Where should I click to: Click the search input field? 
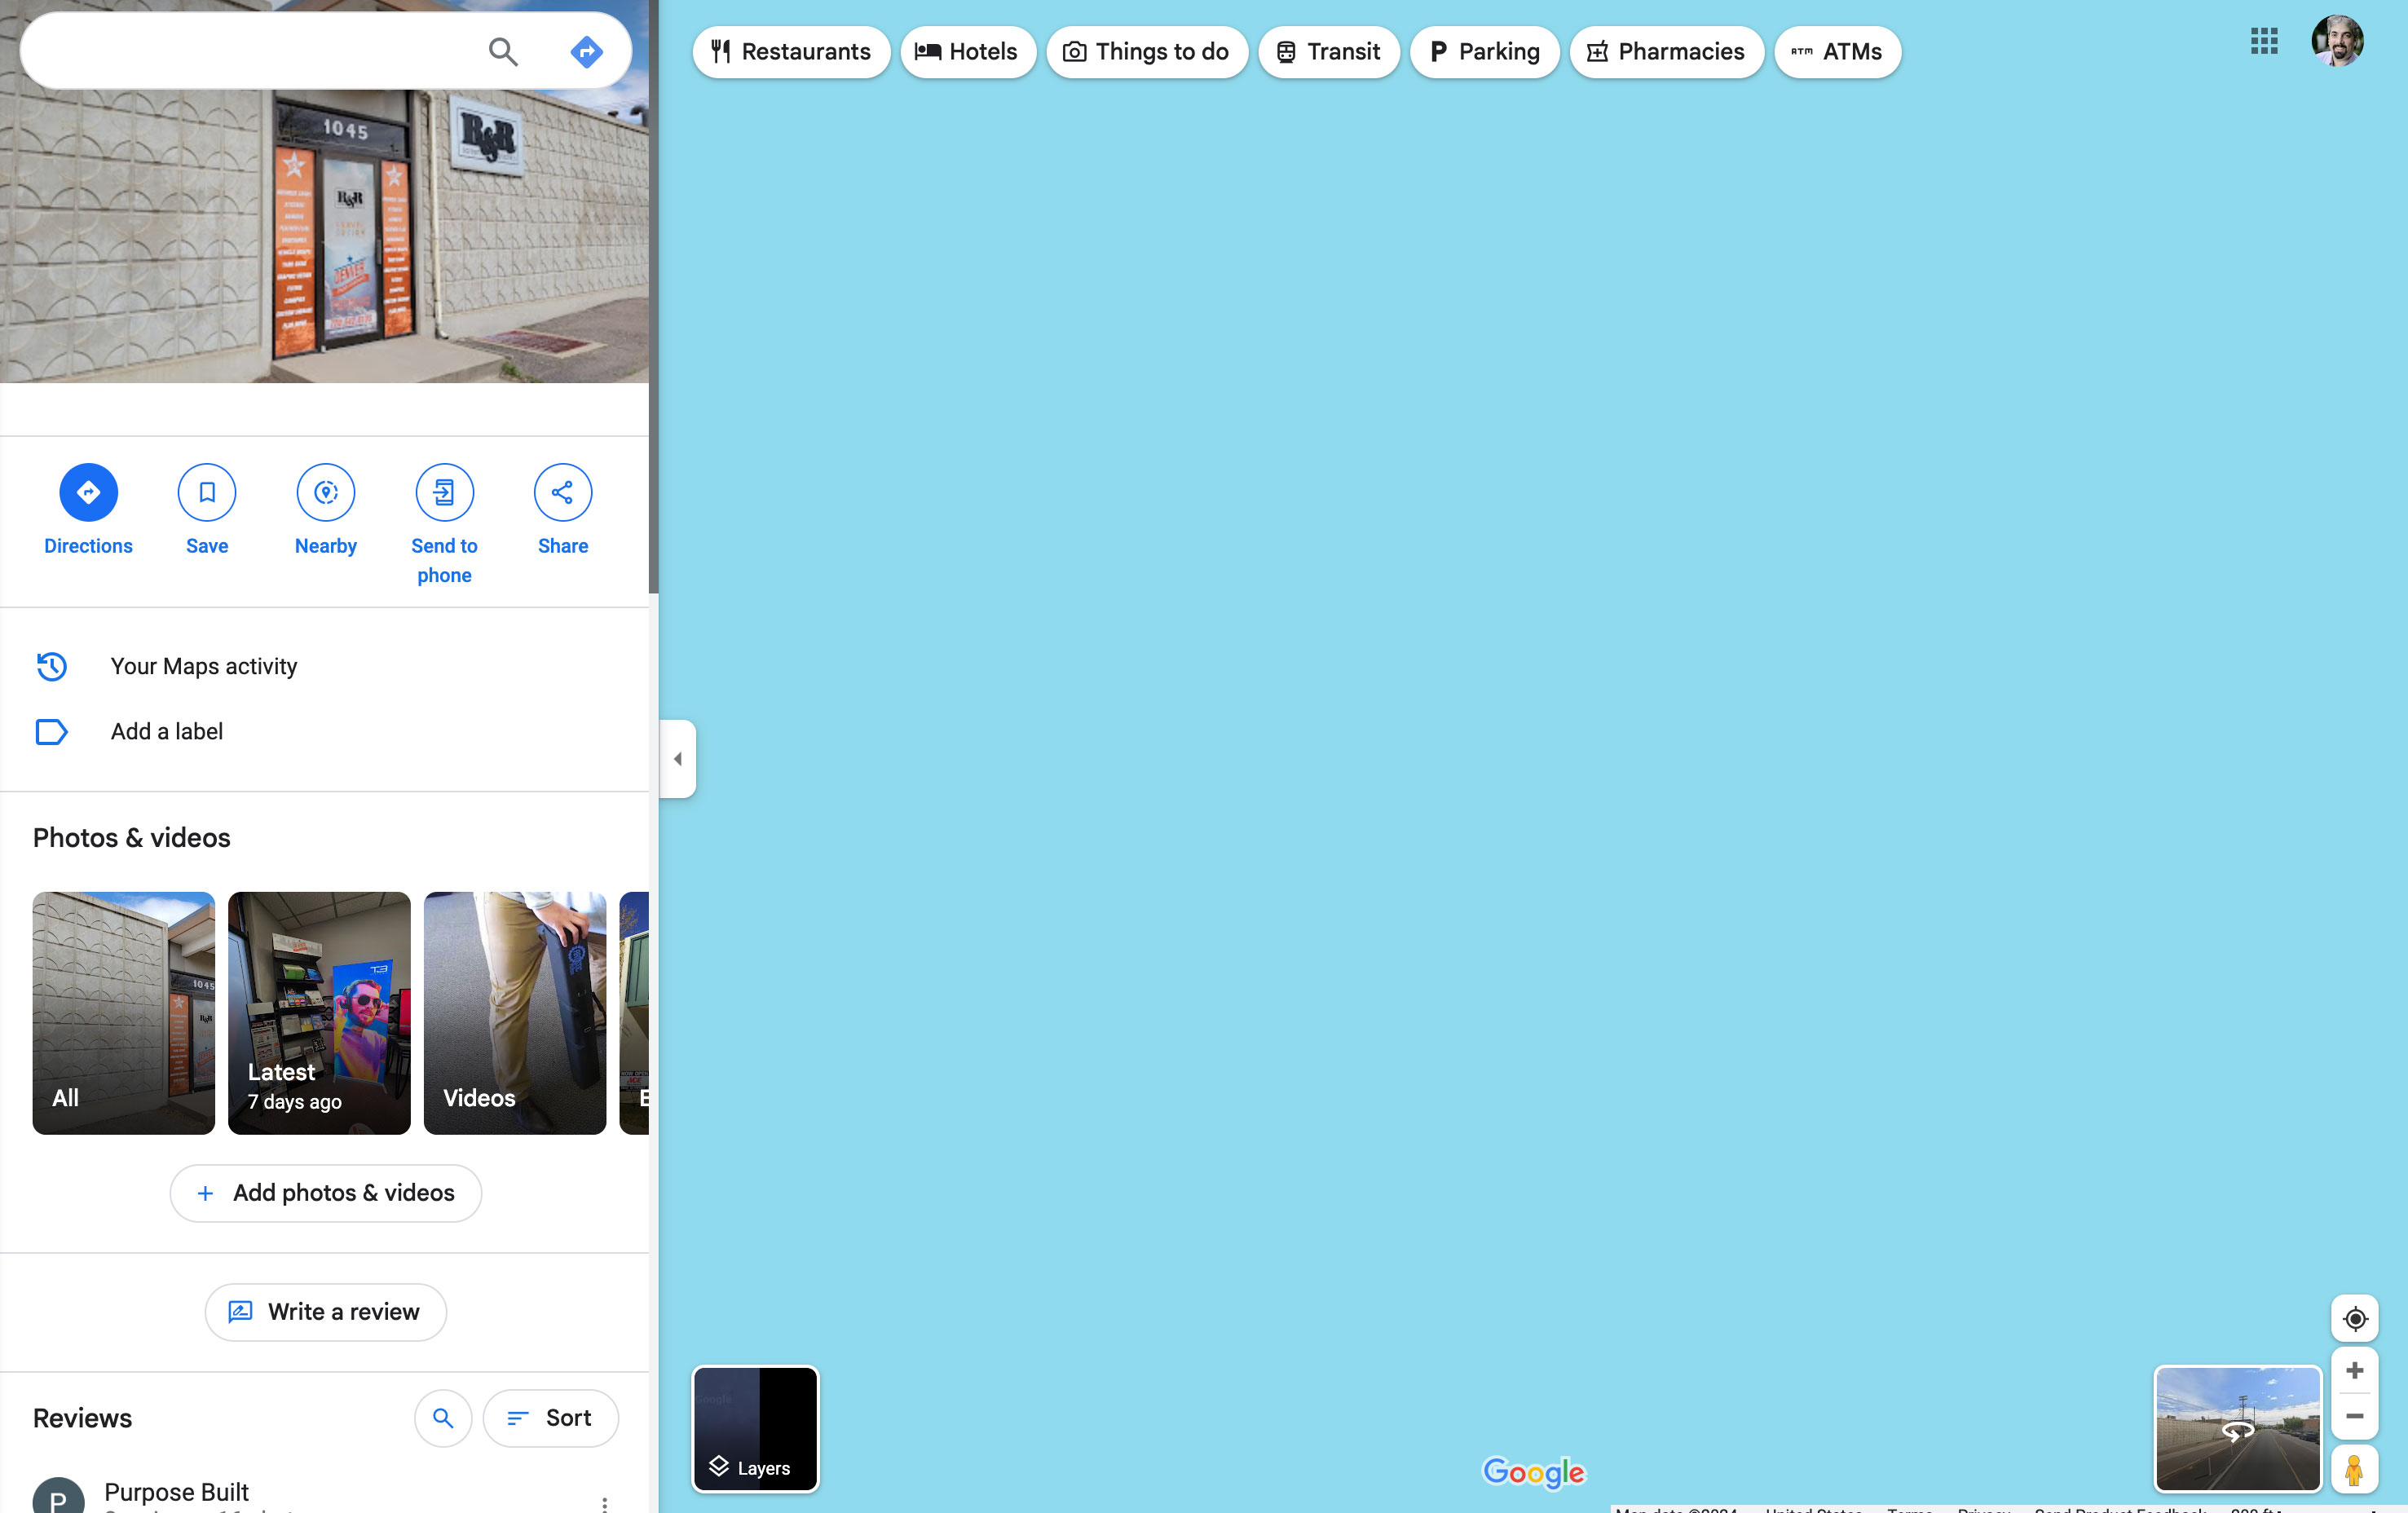[x=250, y=52]
